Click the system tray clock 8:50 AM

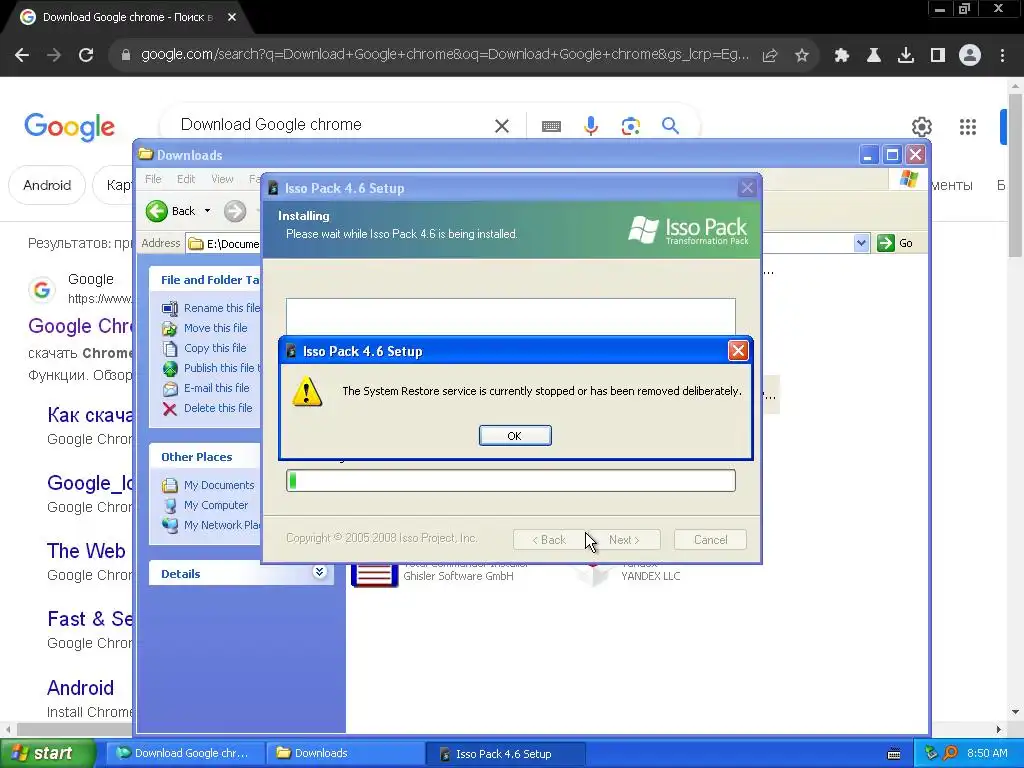click(x=987, y=753)
